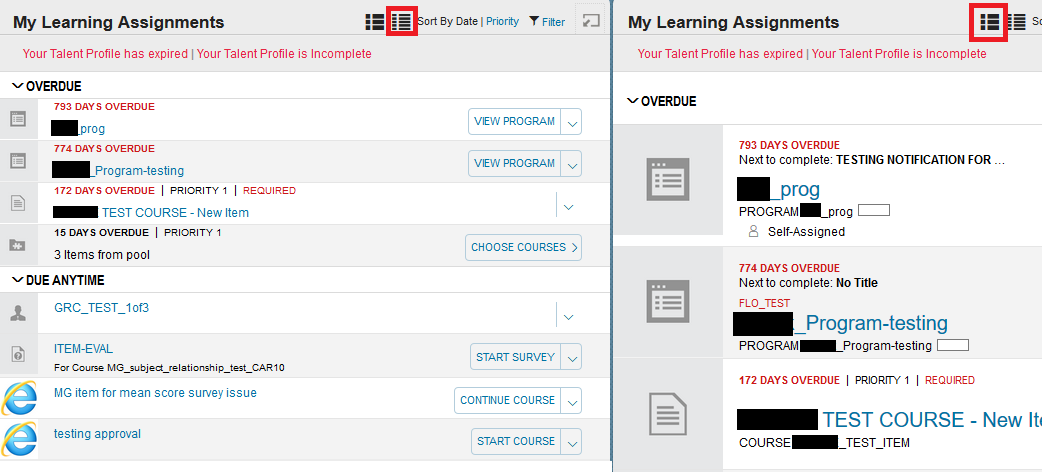1042x472 pixels.
Task: Open the large _prog title link in right panel
Action: point(795,190)
